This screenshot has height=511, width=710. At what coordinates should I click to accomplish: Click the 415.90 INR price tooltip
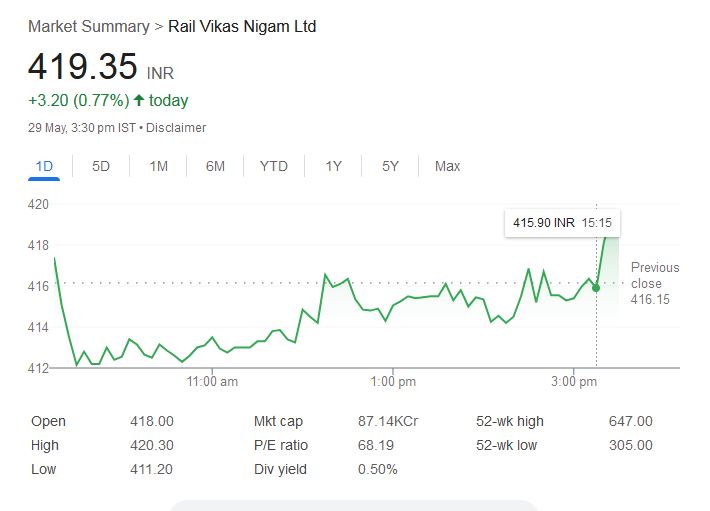pyautogui.click(x=562, y=224)
